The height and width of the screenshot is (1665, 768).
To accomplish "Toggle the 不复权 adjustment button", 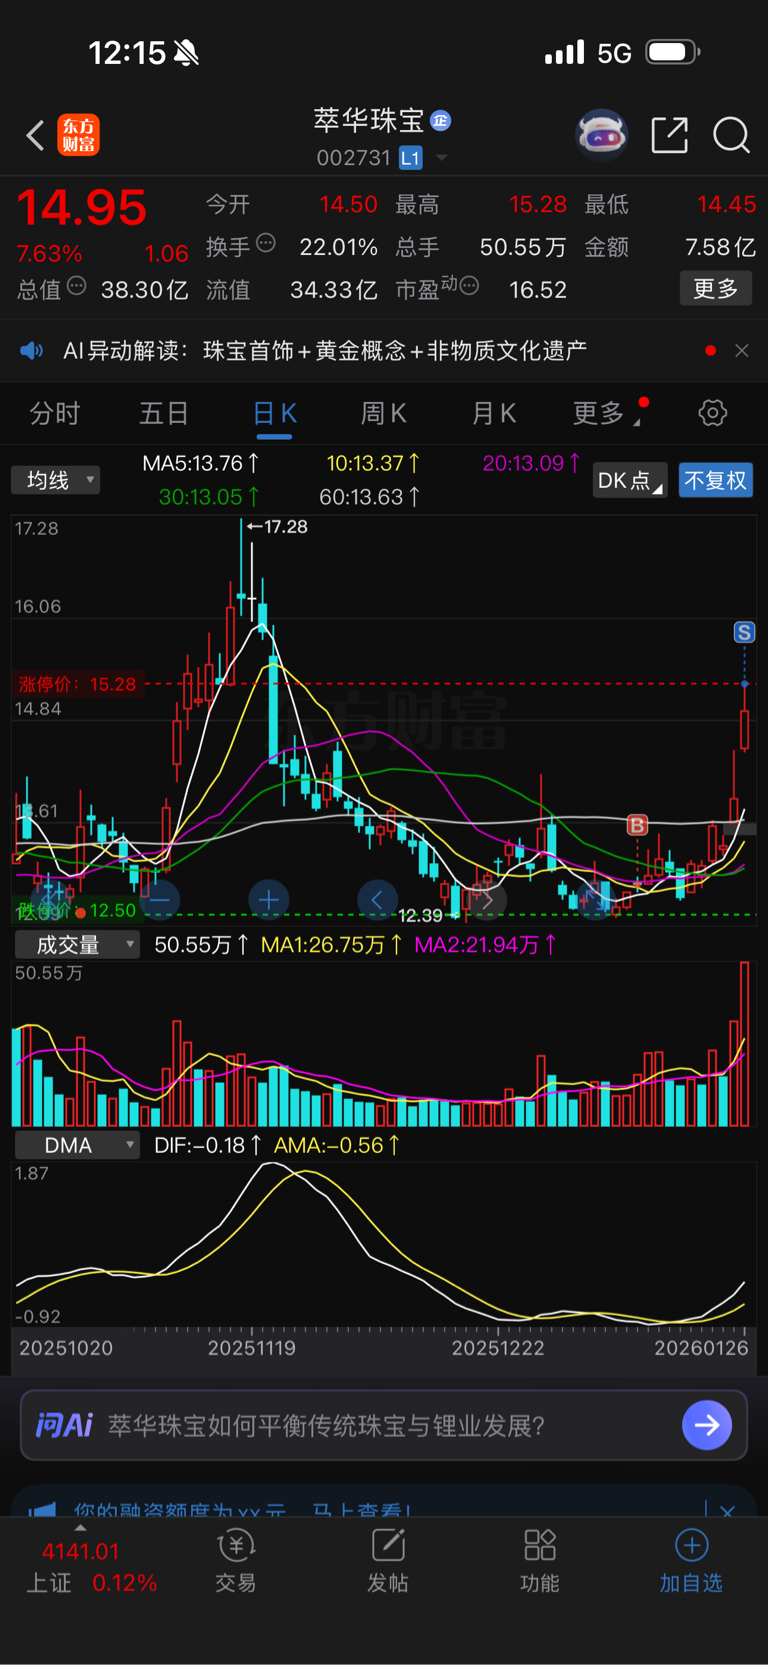I will 716,481.
